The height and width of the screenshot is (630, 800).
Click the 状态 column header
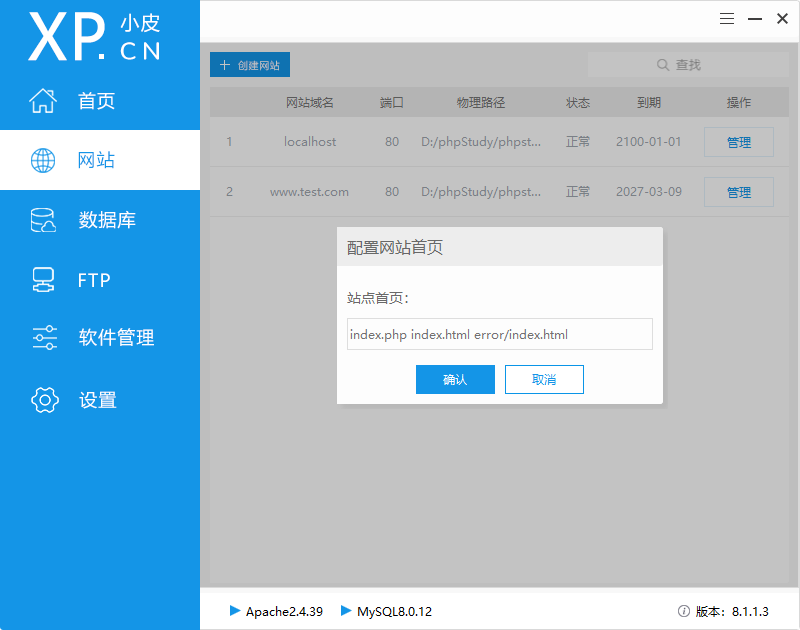[578, 103]
